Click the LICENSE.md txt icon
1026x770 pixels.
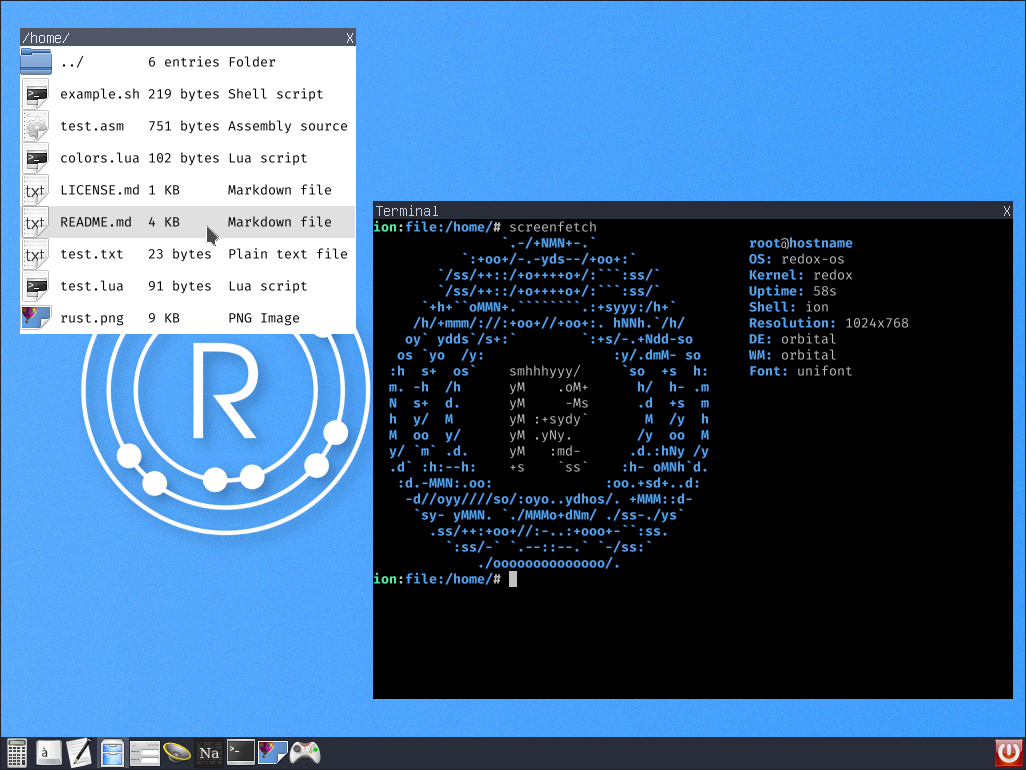[36, 190]
